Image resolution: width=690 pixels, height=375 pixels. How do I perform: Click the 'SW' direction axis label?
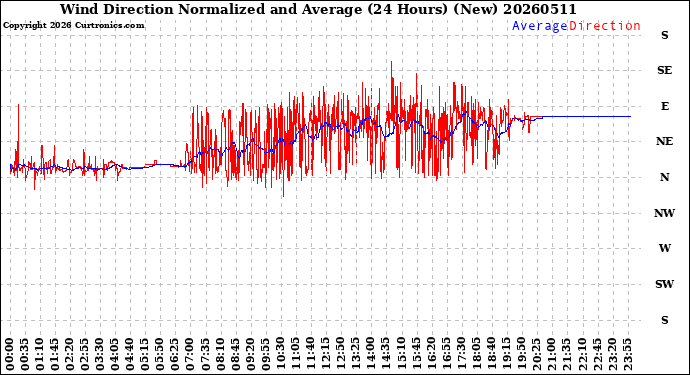(x=664, y=284)
